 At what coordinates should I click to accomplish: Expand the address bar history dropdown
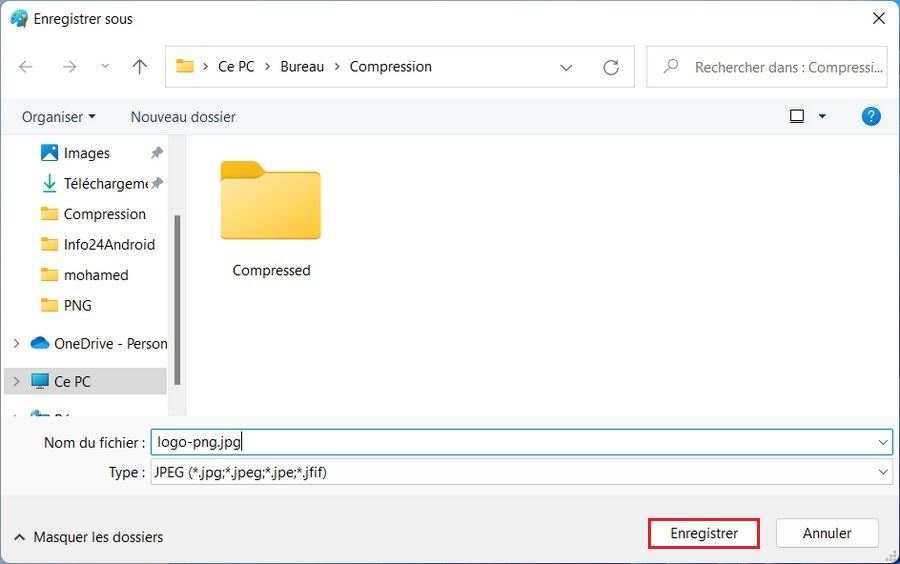pyautogui.click(x=566, y=67)
